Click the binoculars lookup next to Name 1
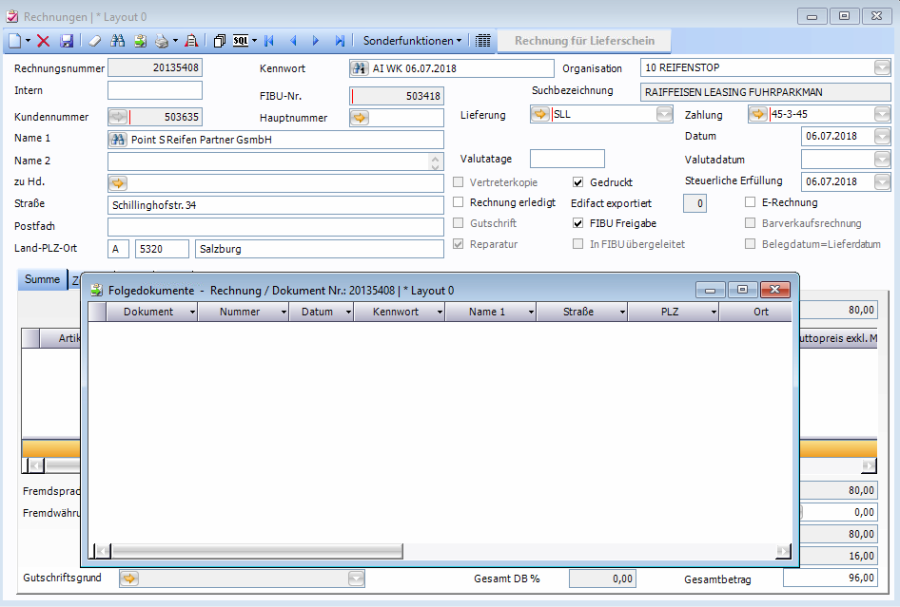Viewport: 900px width, 607px height. [x=118, y=140]
